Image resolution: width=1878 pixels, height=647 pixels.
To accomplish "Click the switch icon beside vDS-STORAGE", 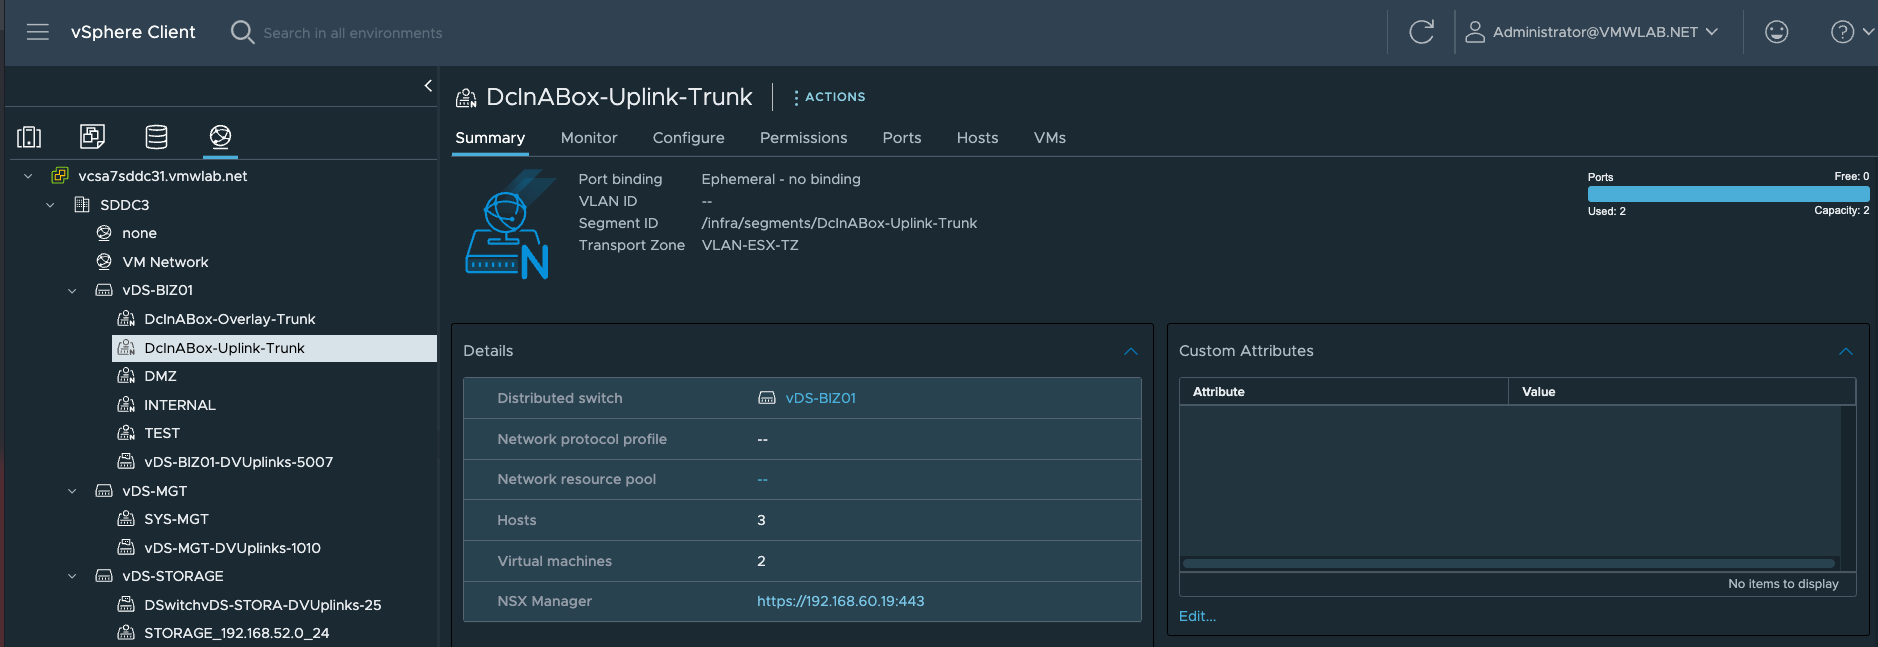I will [104, 576].
